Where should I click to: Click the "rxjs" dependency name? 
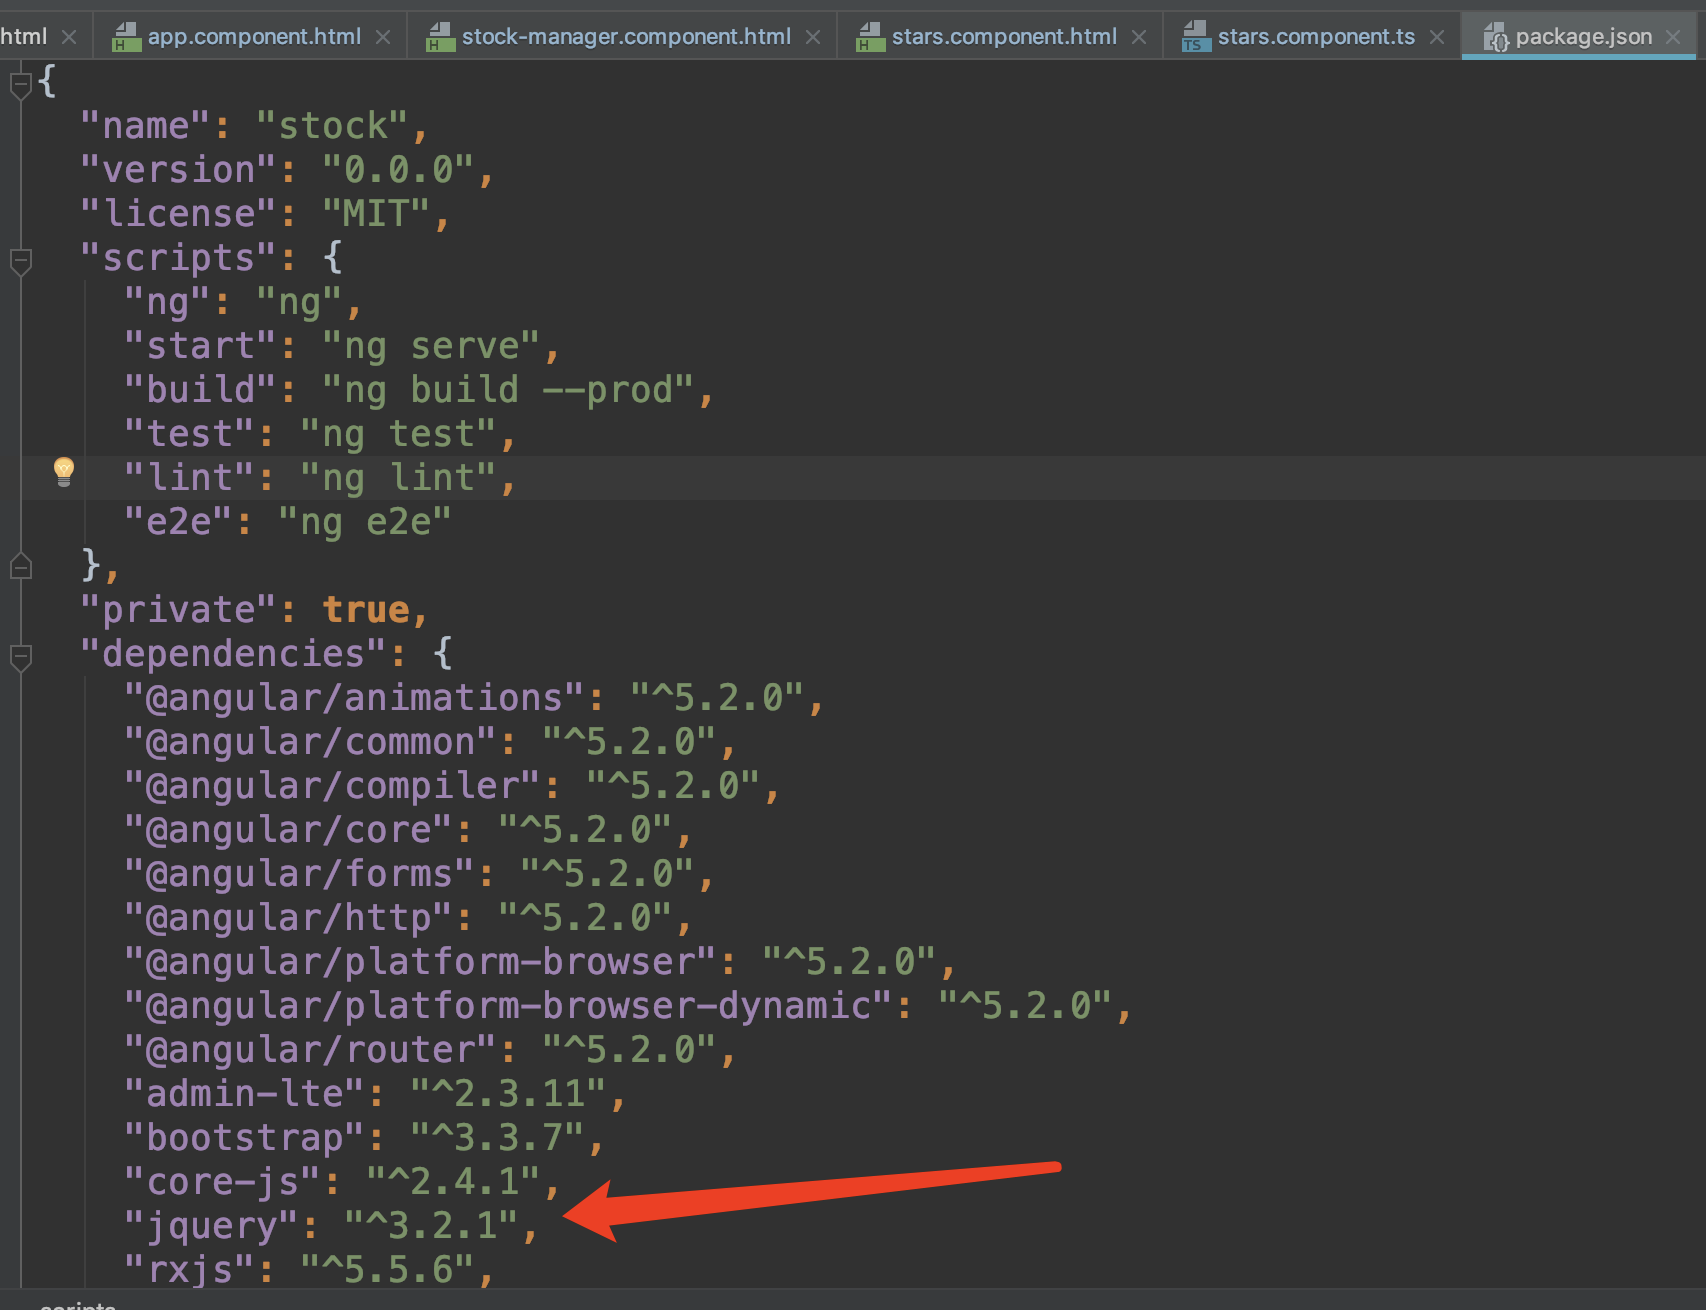[190, 1270]
